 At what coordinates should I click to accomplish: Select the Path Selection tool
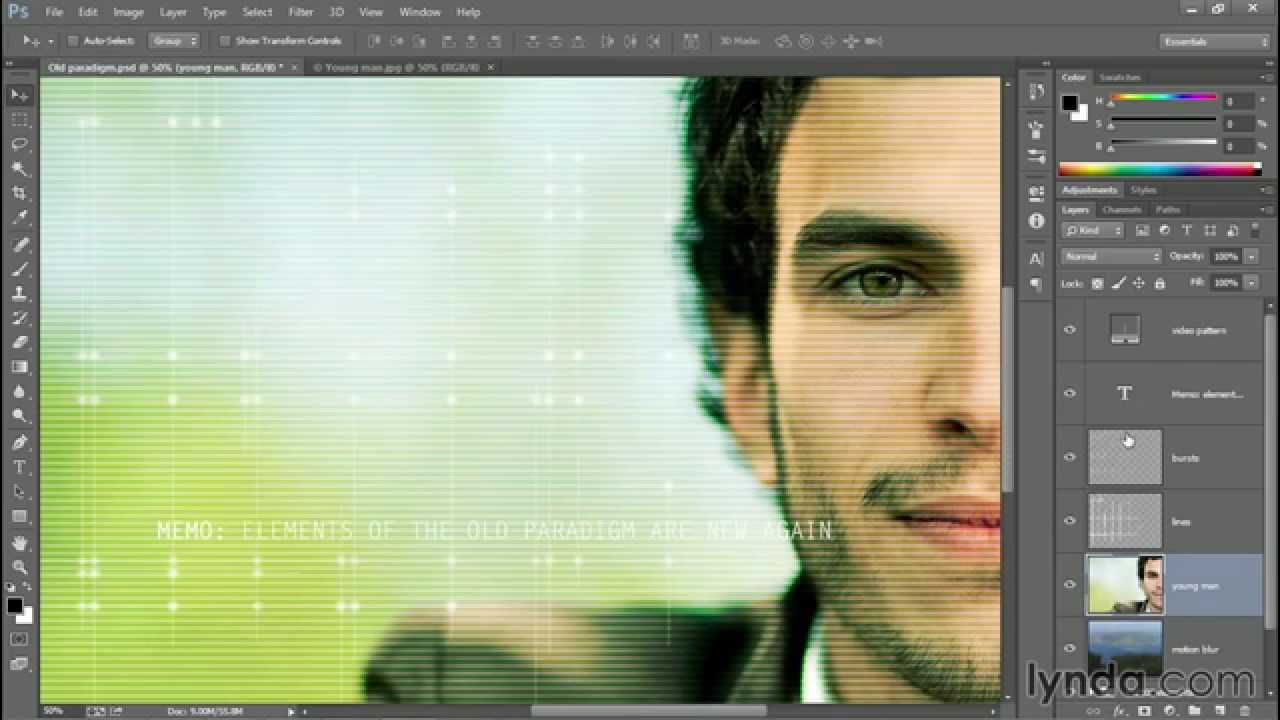19,492
